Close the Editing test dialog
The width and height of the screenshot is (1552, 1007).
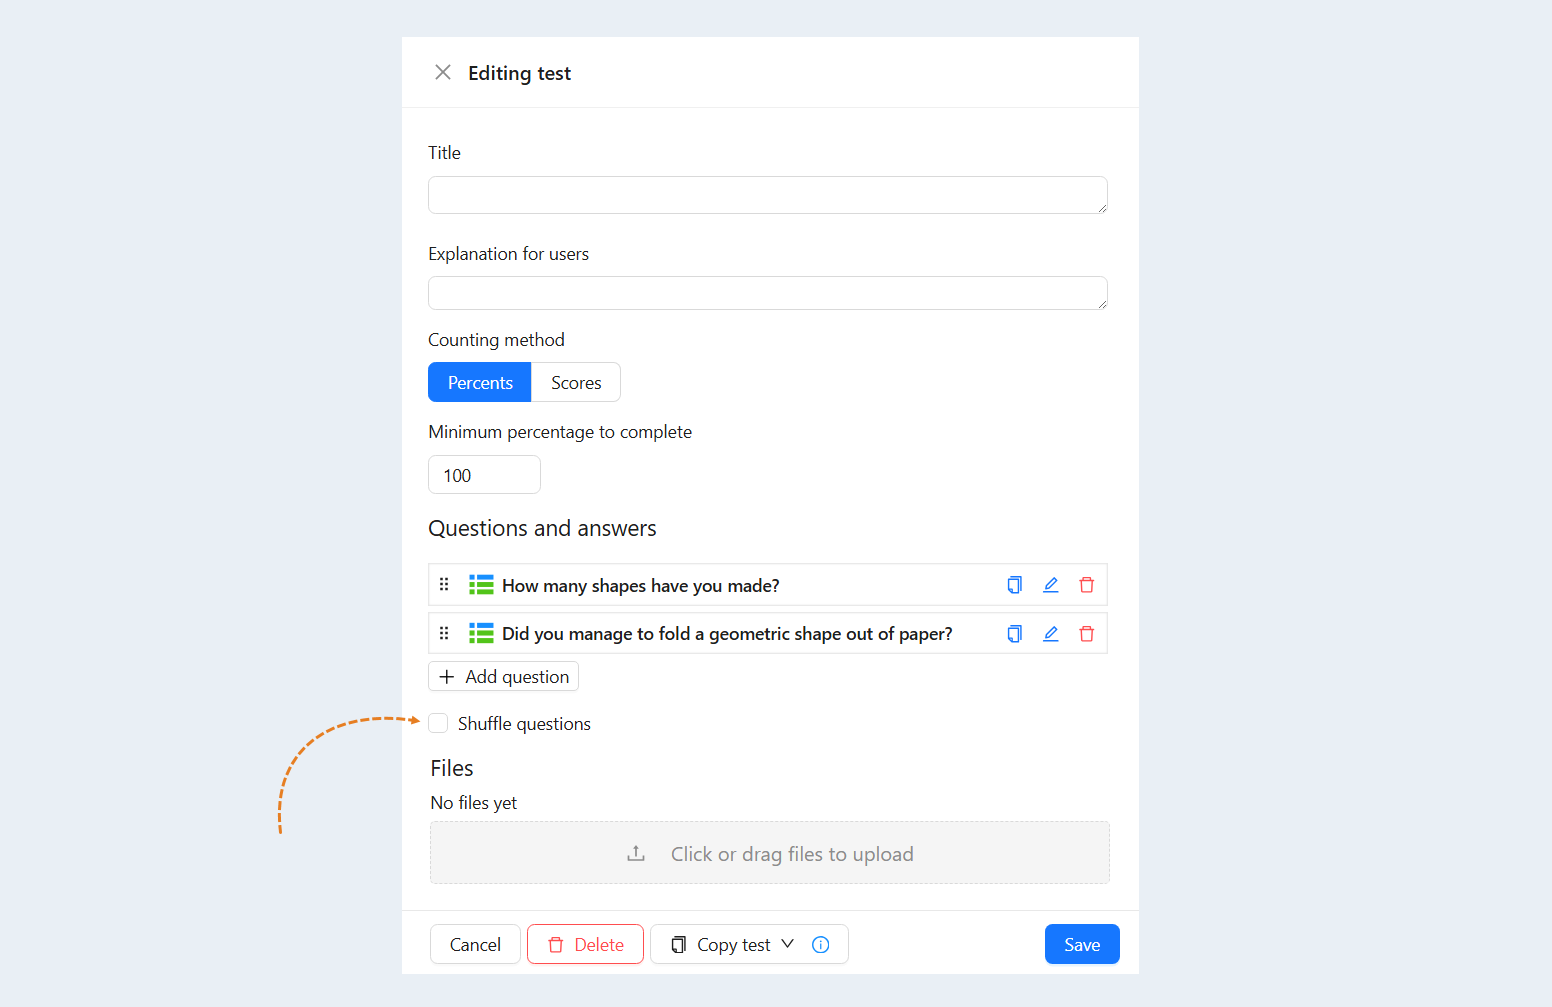pyautogui.click(x=443, y=72)
